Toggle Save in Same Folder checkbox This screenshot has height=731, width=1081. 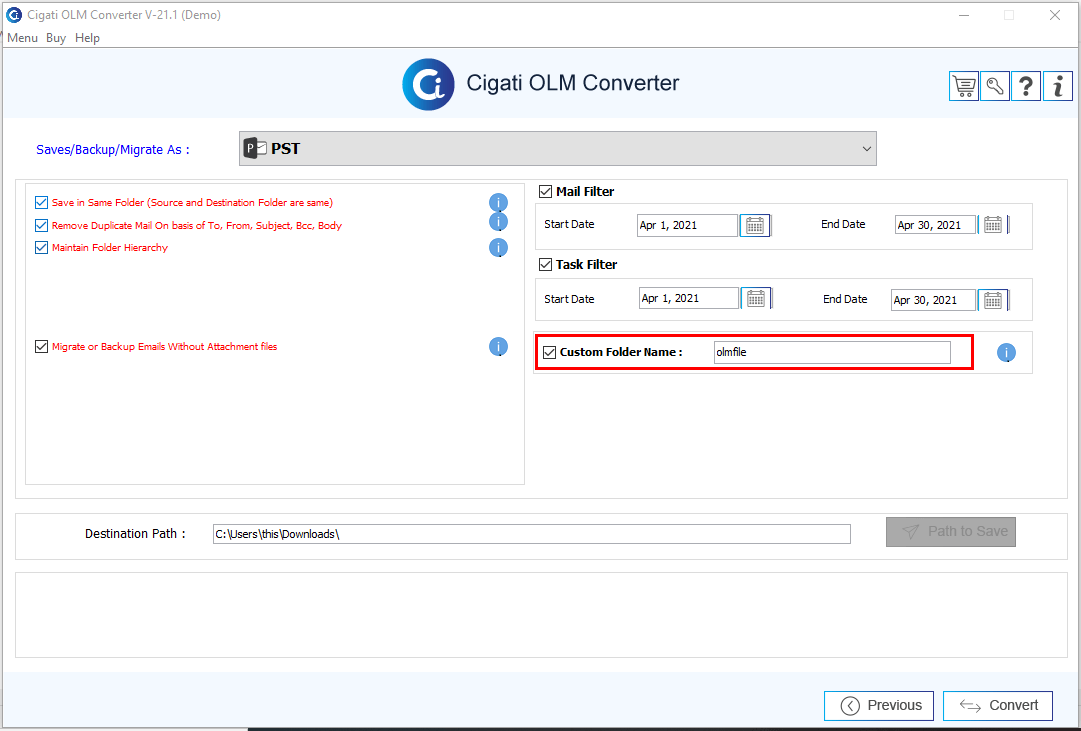(41, 203)
